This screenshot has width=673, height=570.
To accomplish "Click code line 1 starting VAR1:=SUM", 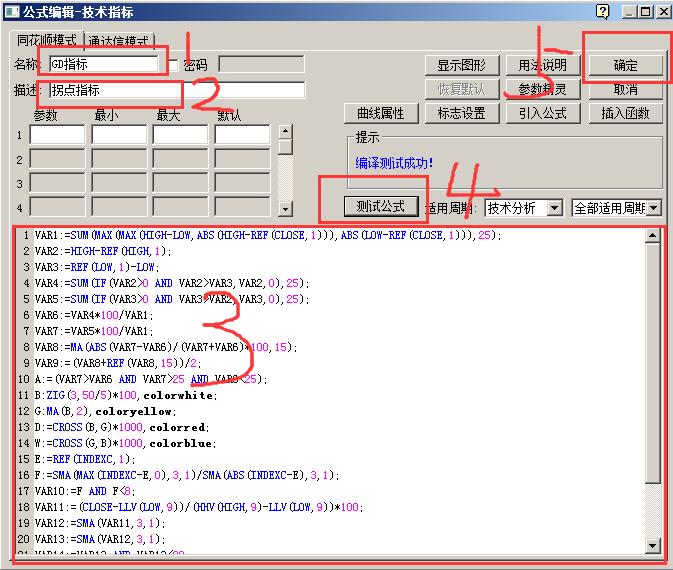I will pos(268,235).
